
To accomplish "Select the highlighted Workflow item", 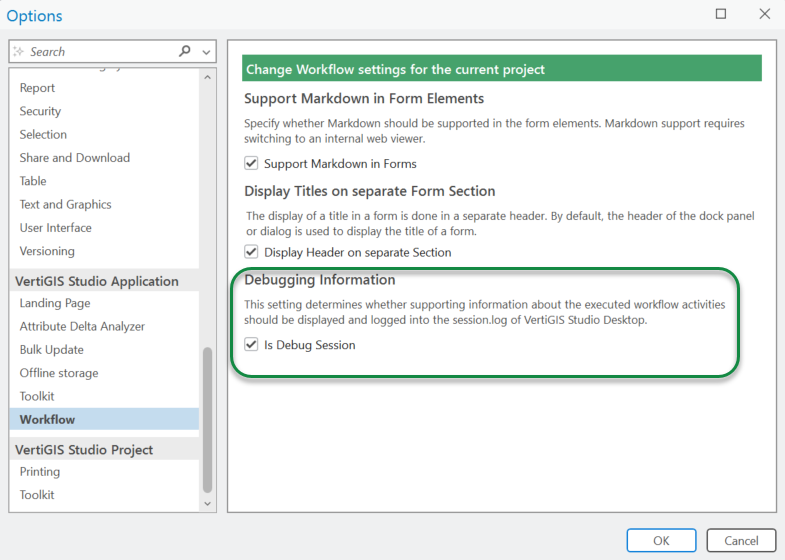I will (104, 419).
